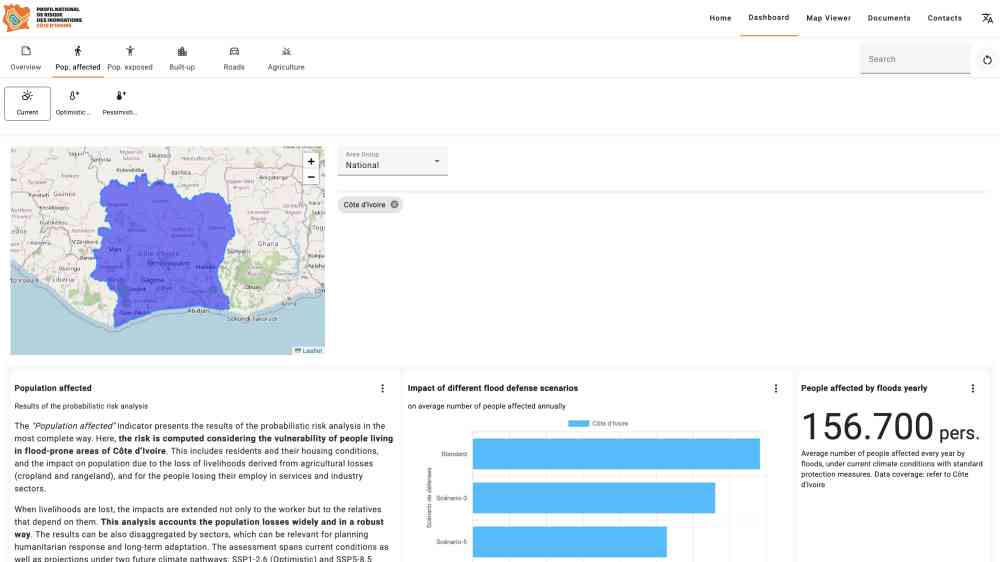The height and width of the screenshot is (562, 1000).
Task: Select the Current climate scenario
Action: (x=27, y=103)
